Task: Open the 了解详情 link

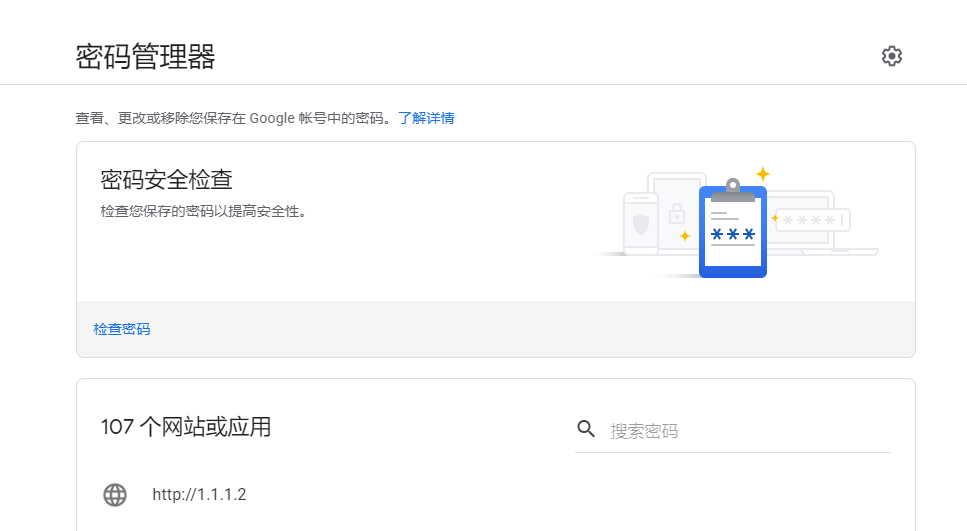Action: tap(426, 118)
